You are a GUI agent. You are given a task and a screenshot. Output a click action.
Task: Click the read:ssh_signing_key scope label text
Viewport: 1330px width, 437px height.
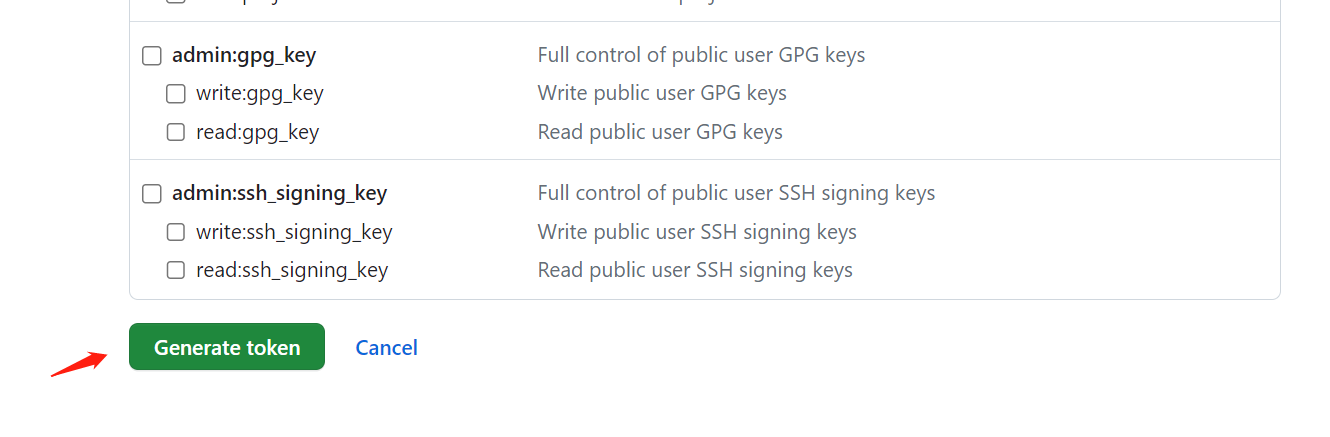[292, 270]
